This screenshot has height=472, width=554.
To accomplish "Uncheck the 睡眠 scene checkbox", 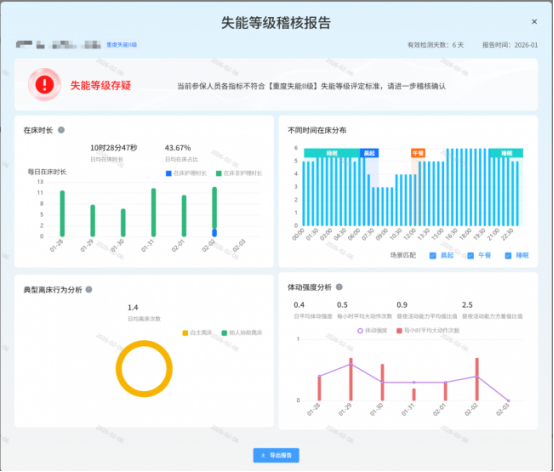I will (x=508, y=255).
